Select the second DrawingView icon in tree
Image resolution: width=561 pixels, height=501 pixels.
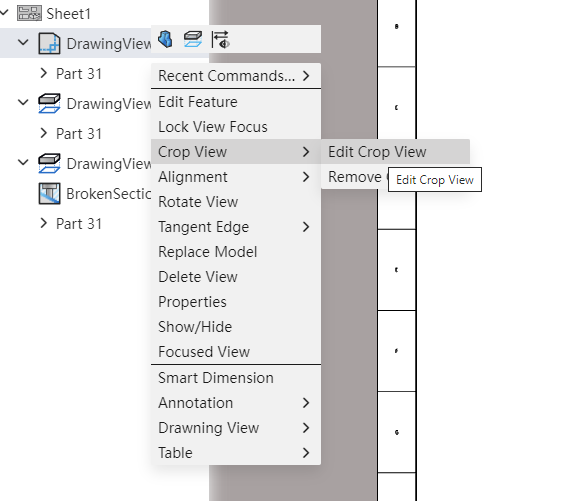click(49, 103)
